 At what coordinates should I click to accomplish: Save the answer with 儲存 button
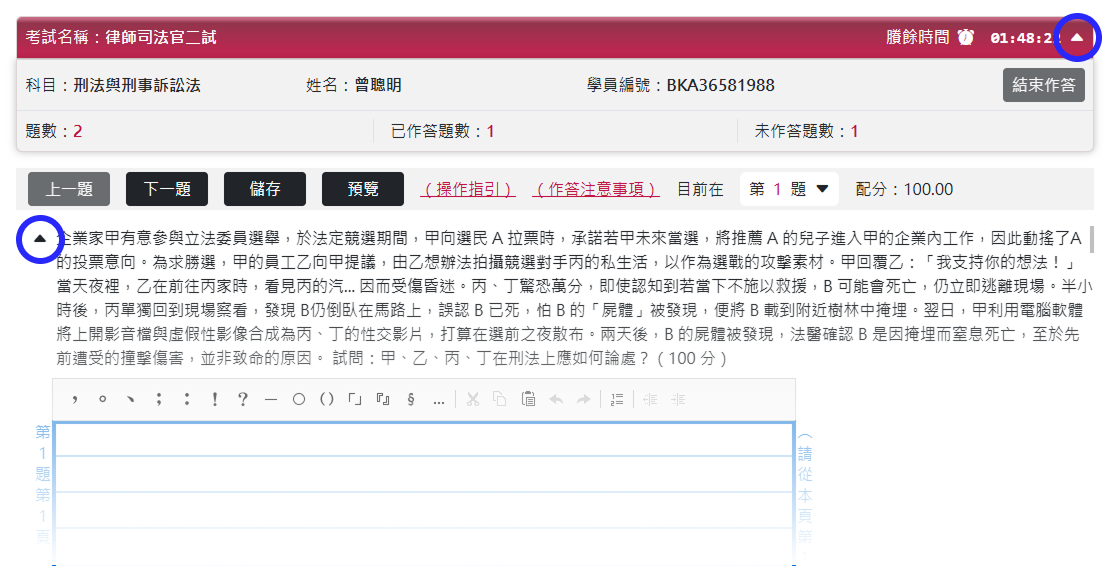(x=265, y=189)
